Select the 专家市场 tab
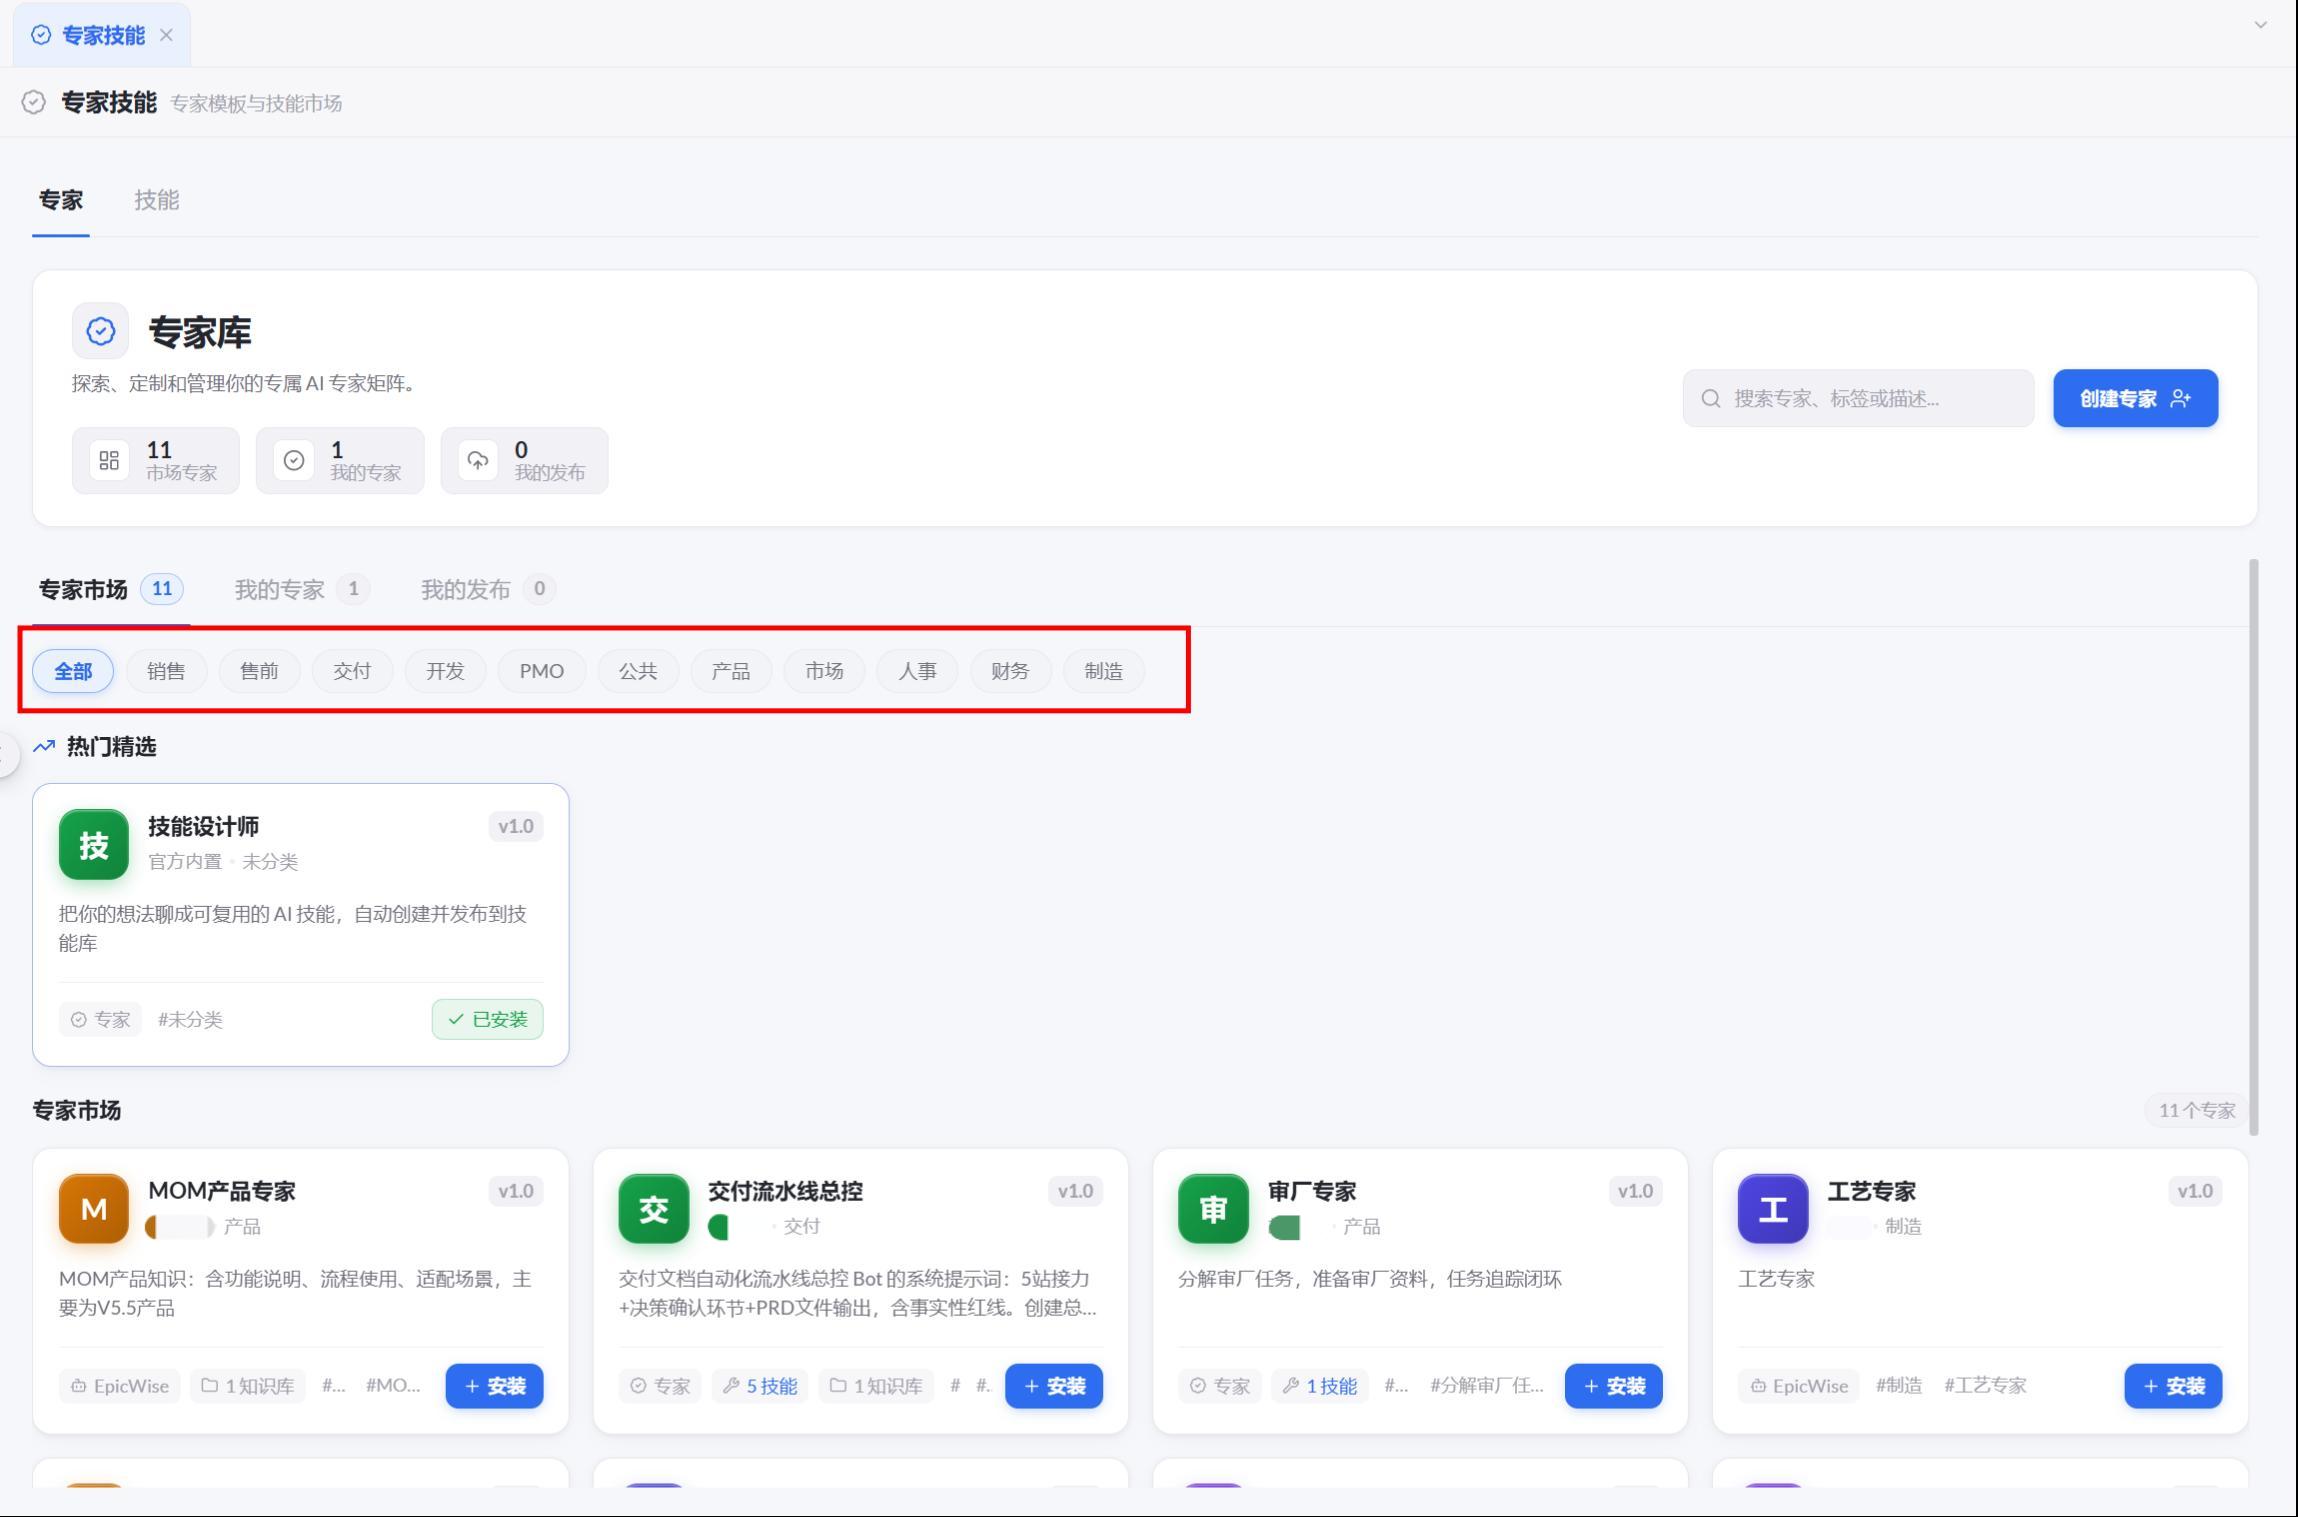The height and width of the screenshot is (1517, 2298). click(x=111, y=589)
